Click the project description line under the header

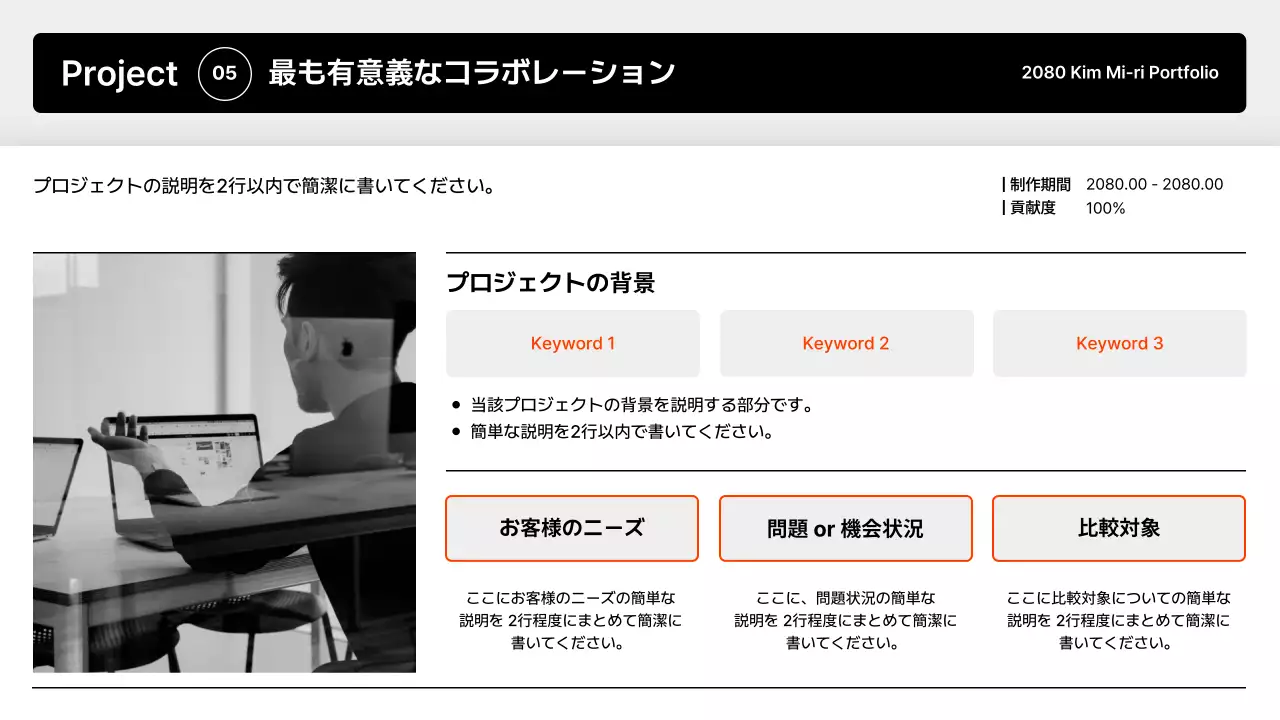(264, 186)
